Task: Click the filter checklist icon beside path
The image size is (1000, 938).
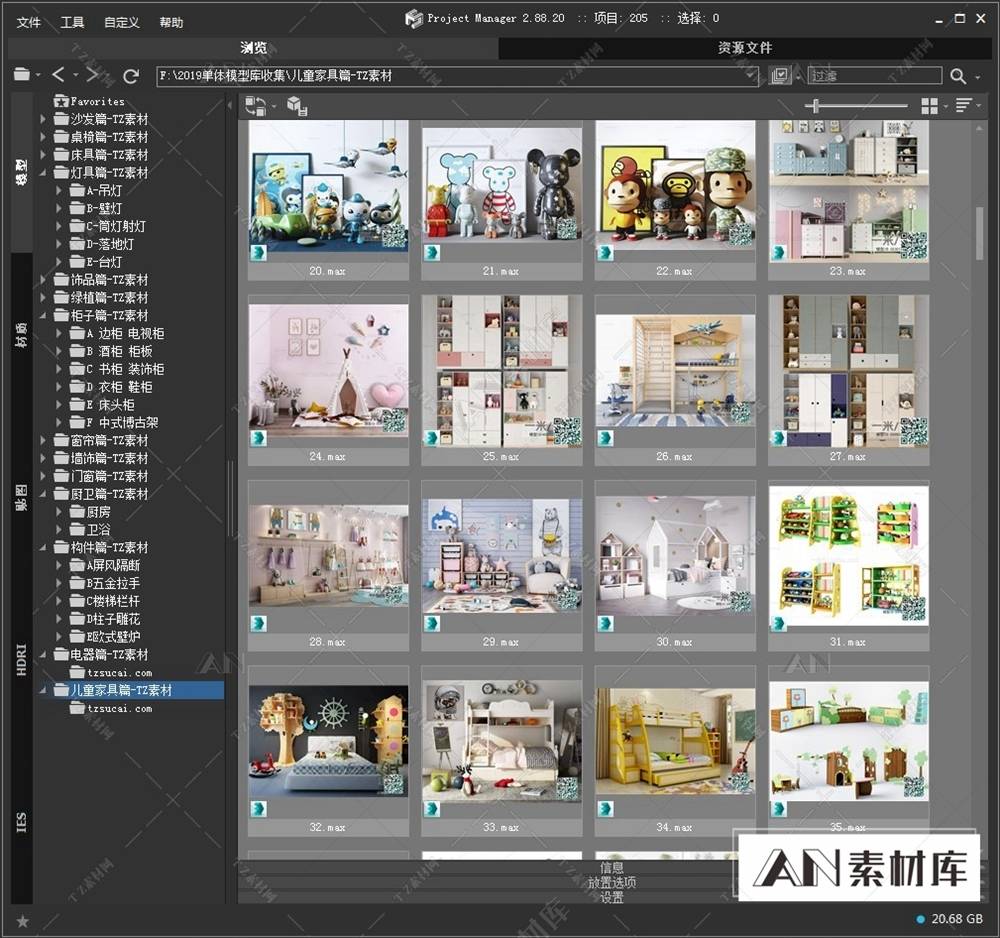Action: (x=779, y=75)
